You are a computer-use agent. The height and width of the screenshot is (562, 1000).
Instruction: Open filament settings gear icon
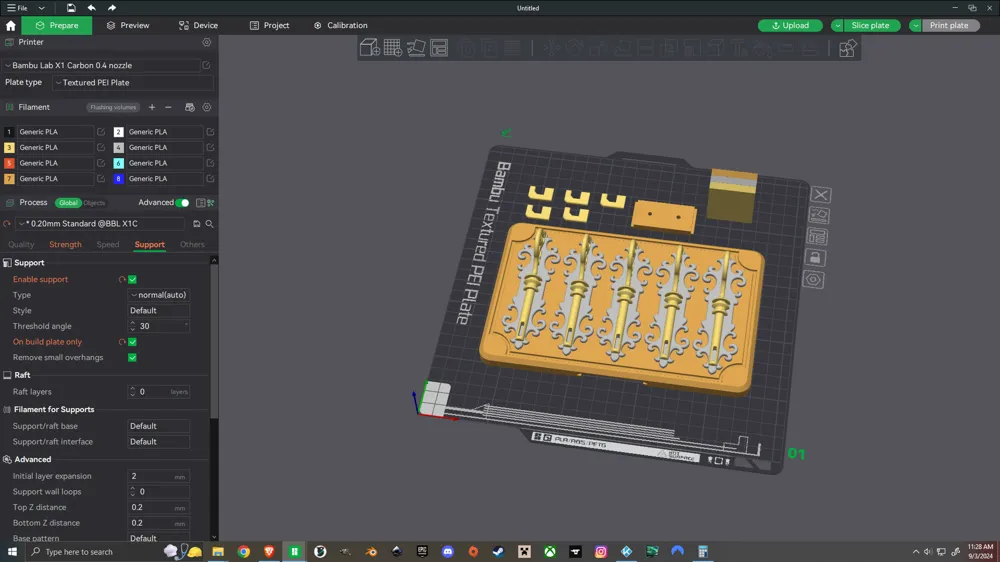tap(207, 107)
